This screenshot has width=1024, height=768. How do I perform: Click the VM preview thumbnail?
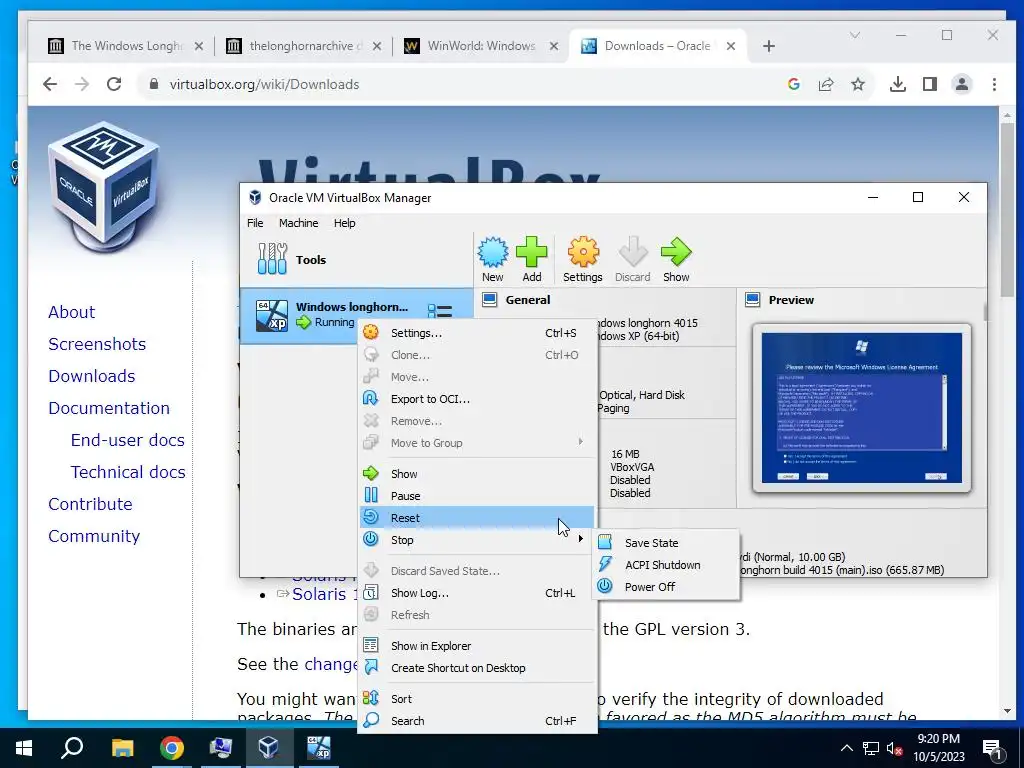[x=861, y=408]
